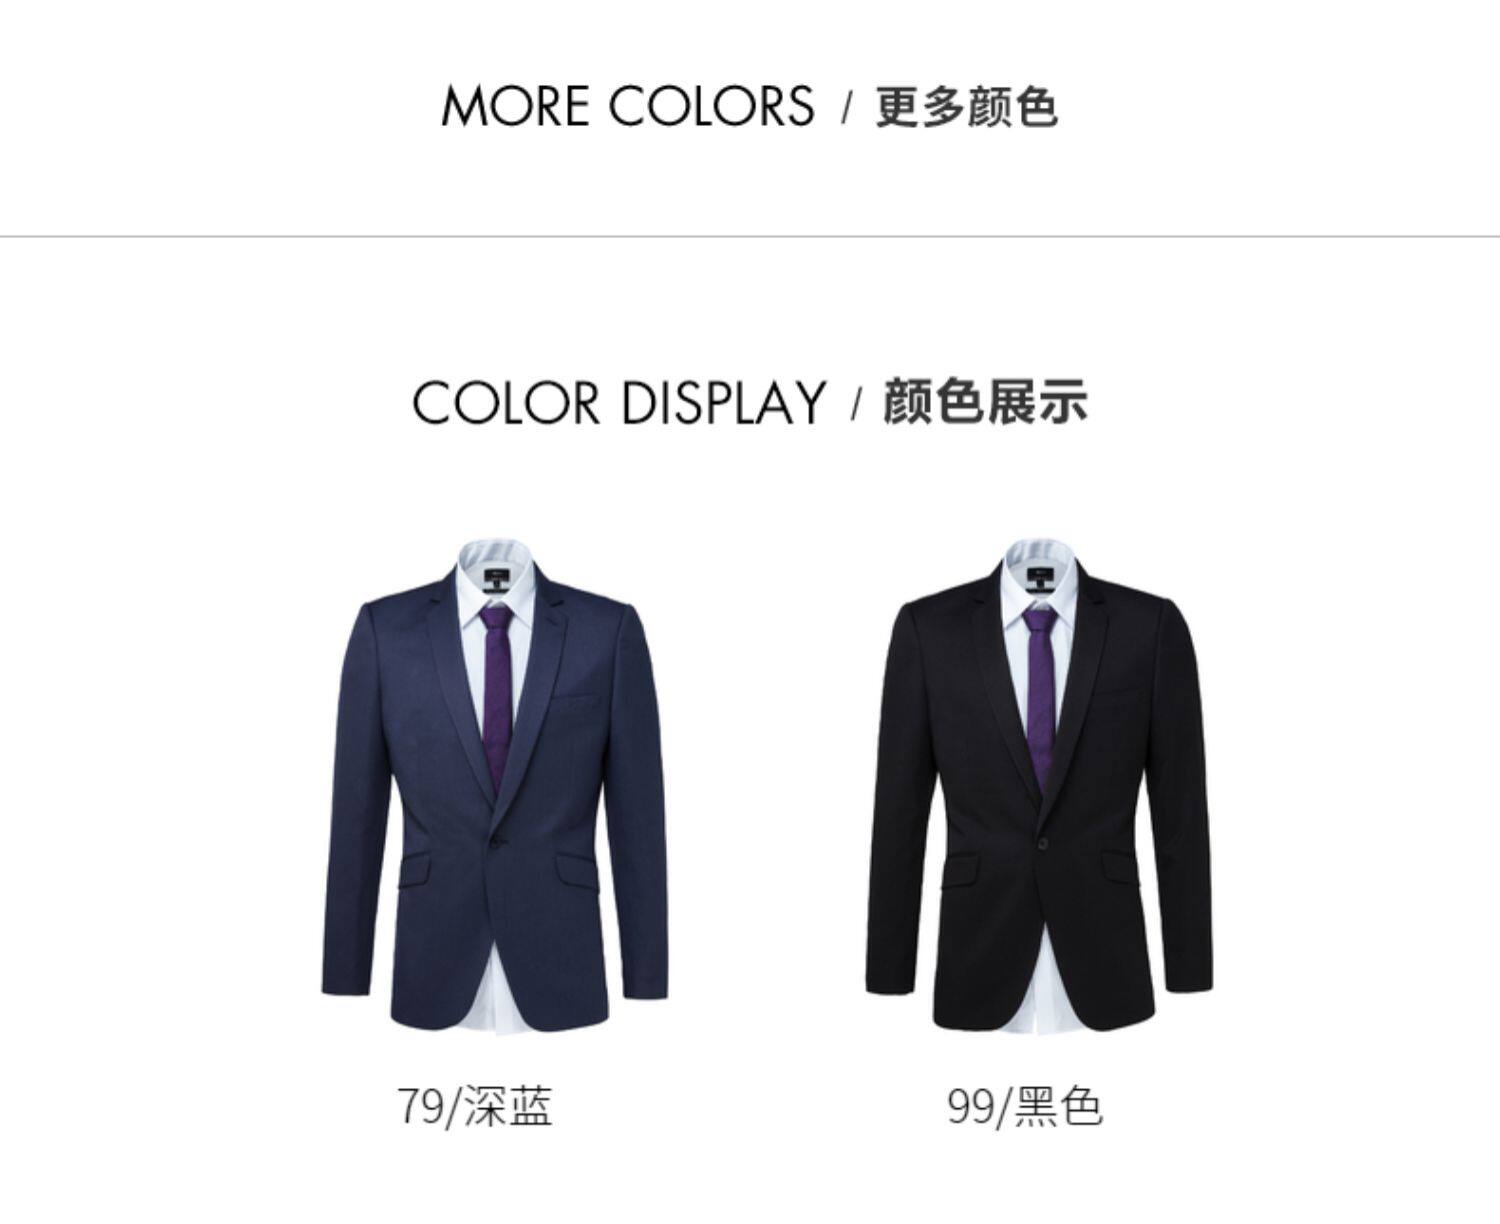Click the collar brand tag on navy suit
Viewport: 1500px width, 1224px height.
pyautogui.click(x=495, y=579)
